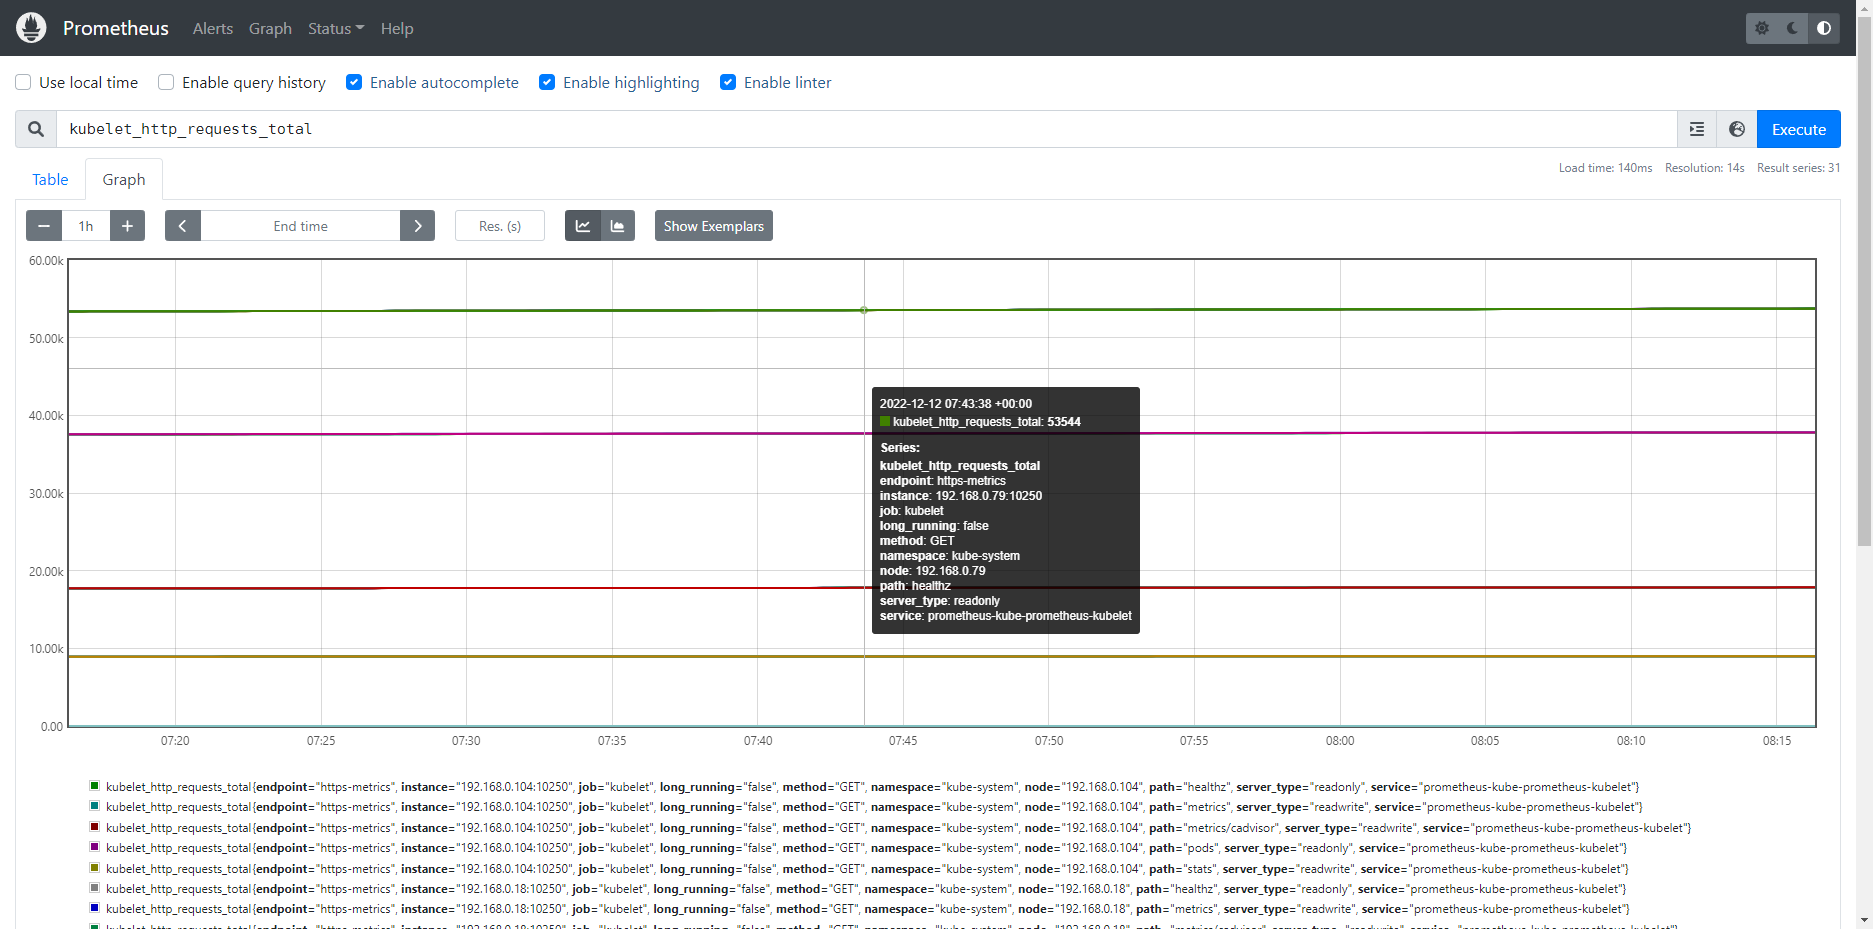
Task: Select legend series with path metrics/cadvisor
Action: [898, 828]
